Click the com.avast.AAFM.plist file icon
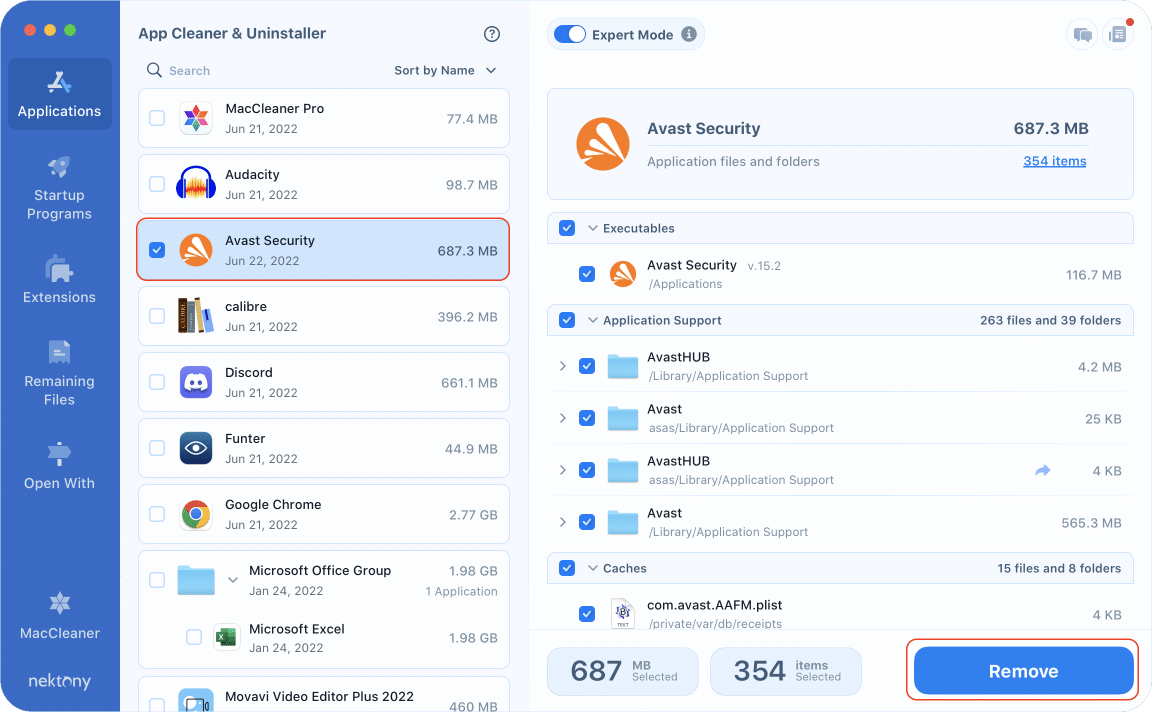 [x=623, y=614]
